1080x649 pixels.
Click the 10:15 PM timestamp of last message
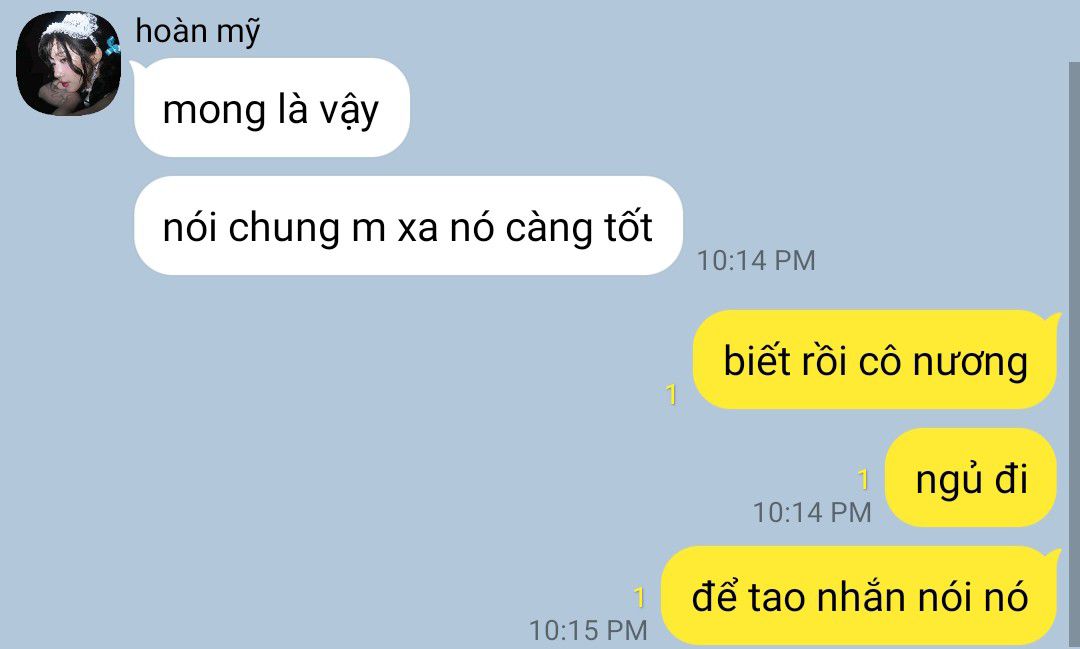tap(588, 630)
